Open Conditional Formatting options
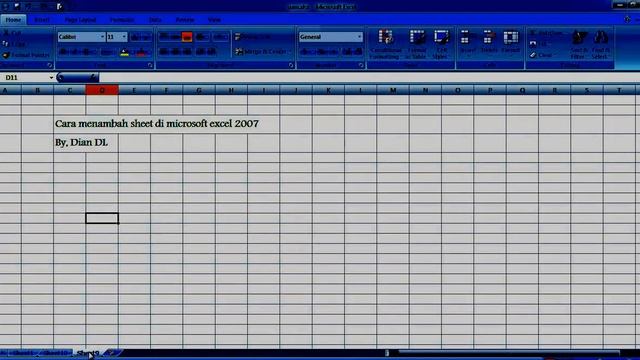The height and width of the screenshot is (360, 640). click(x=385, y=44)
